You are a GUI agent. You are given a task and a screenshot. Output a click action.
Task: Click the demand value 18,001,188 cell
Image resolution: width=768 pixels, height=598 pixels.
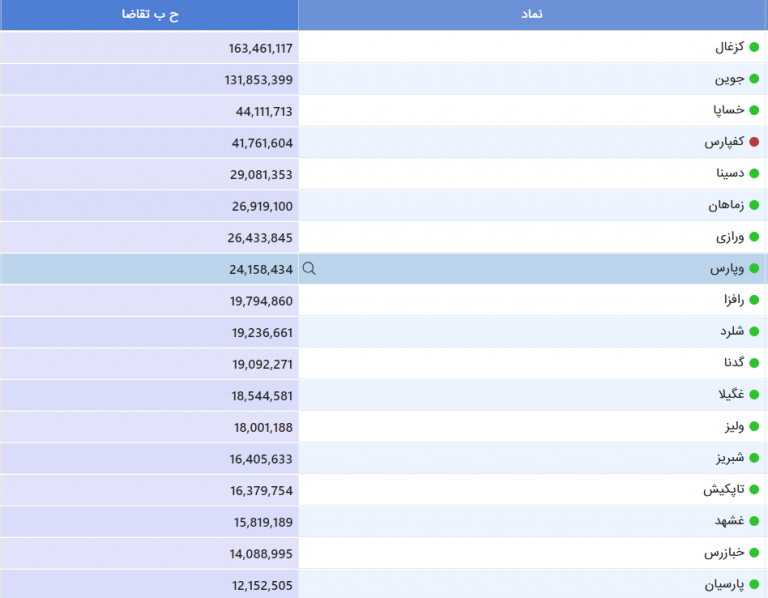(149, 427)
